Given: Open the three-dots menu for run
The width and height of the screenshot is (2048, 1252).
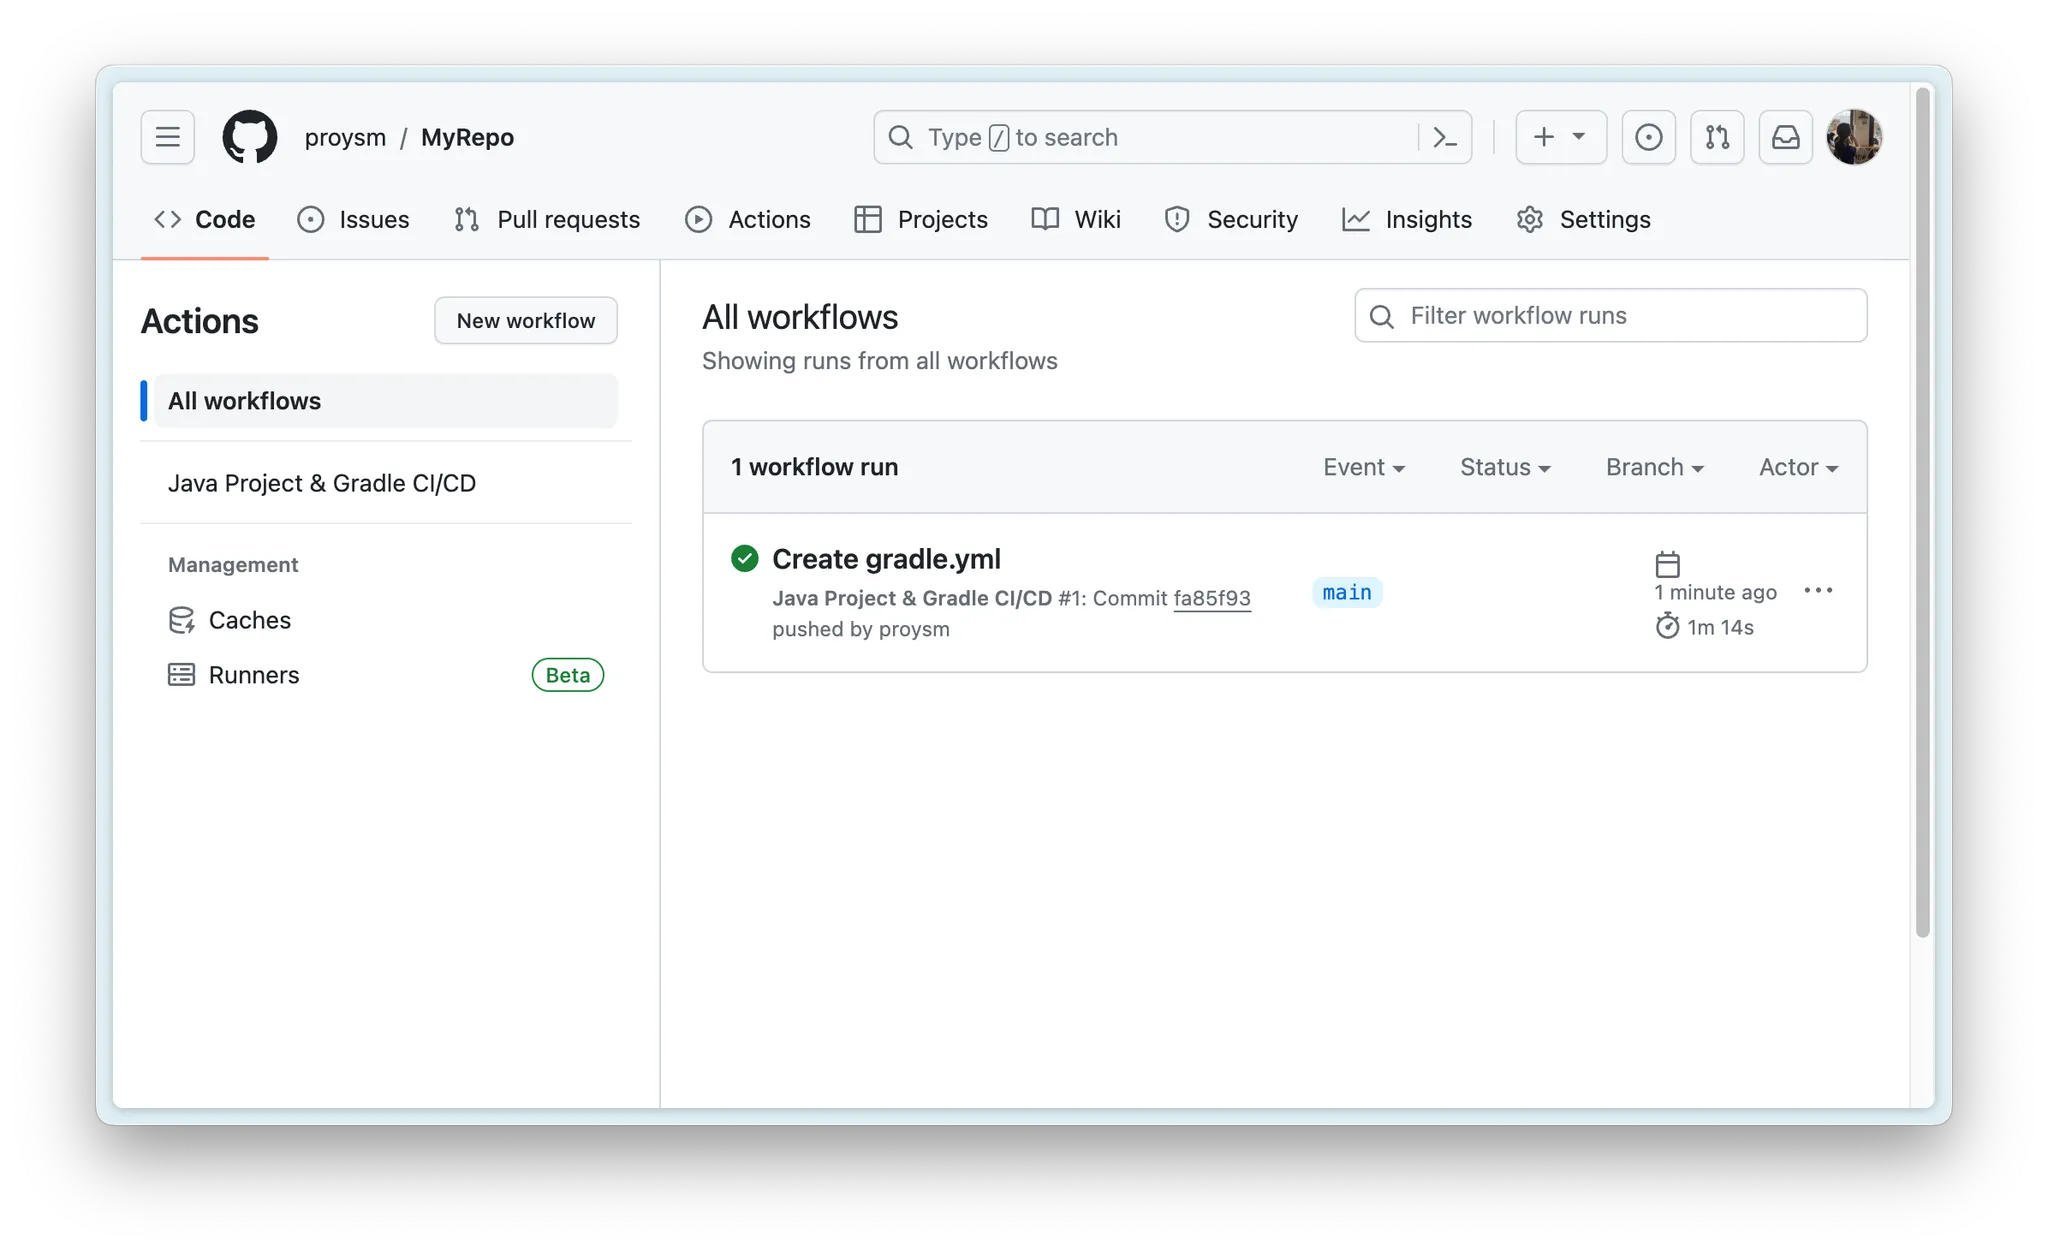Looking at the screenshot, I should pyautogui.click(x=1818, y=591).
